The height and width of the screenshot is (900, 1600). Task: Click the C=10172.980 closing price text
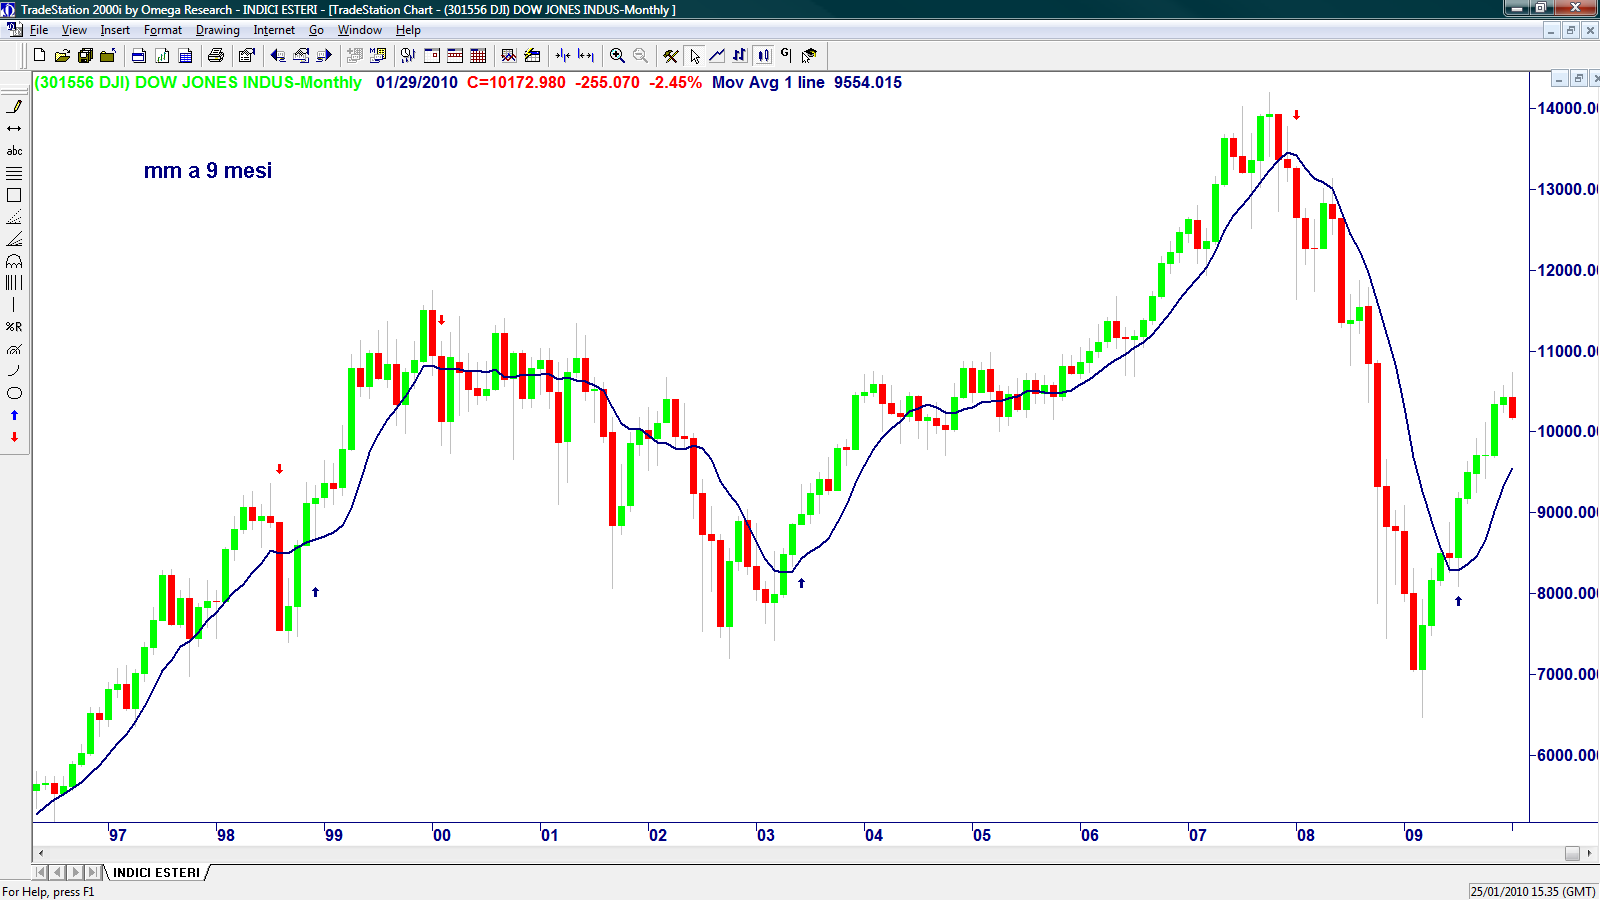[x=516, y=83]
